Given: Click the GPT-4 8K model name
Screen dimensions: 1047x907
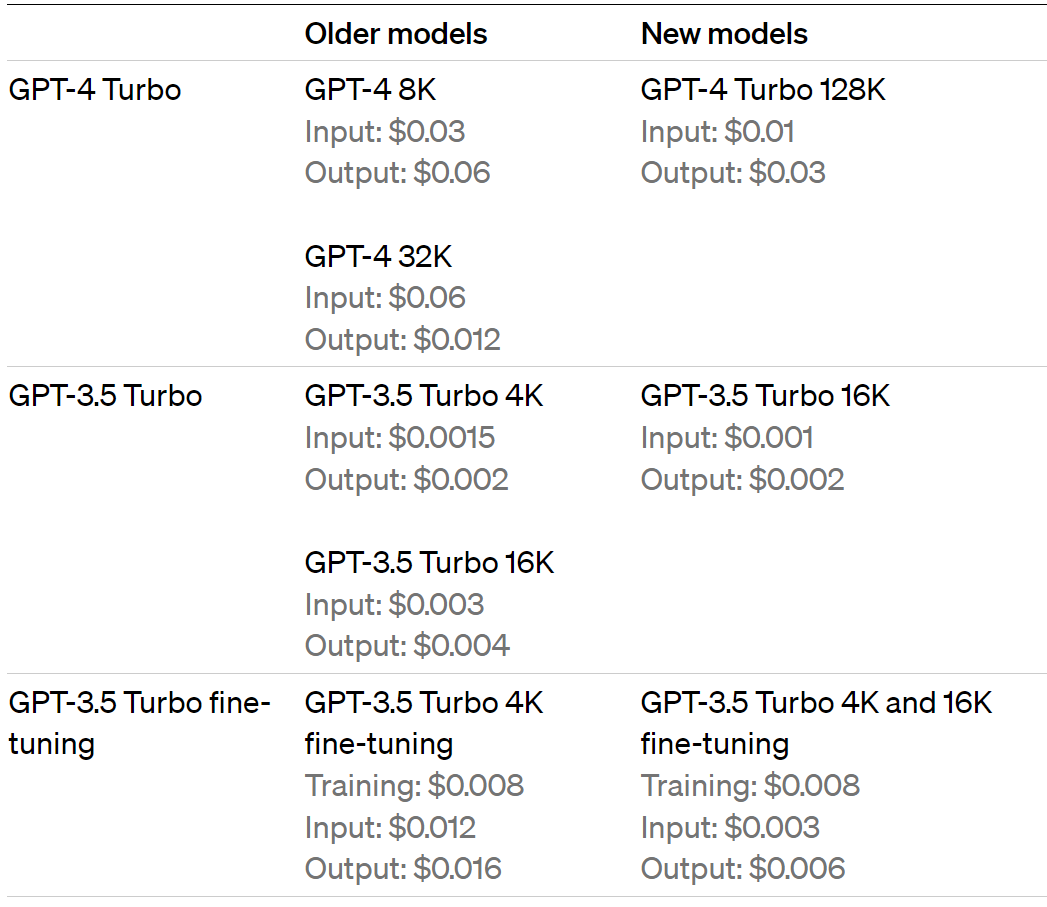Looking at the screenshot, I should point(371,89).
